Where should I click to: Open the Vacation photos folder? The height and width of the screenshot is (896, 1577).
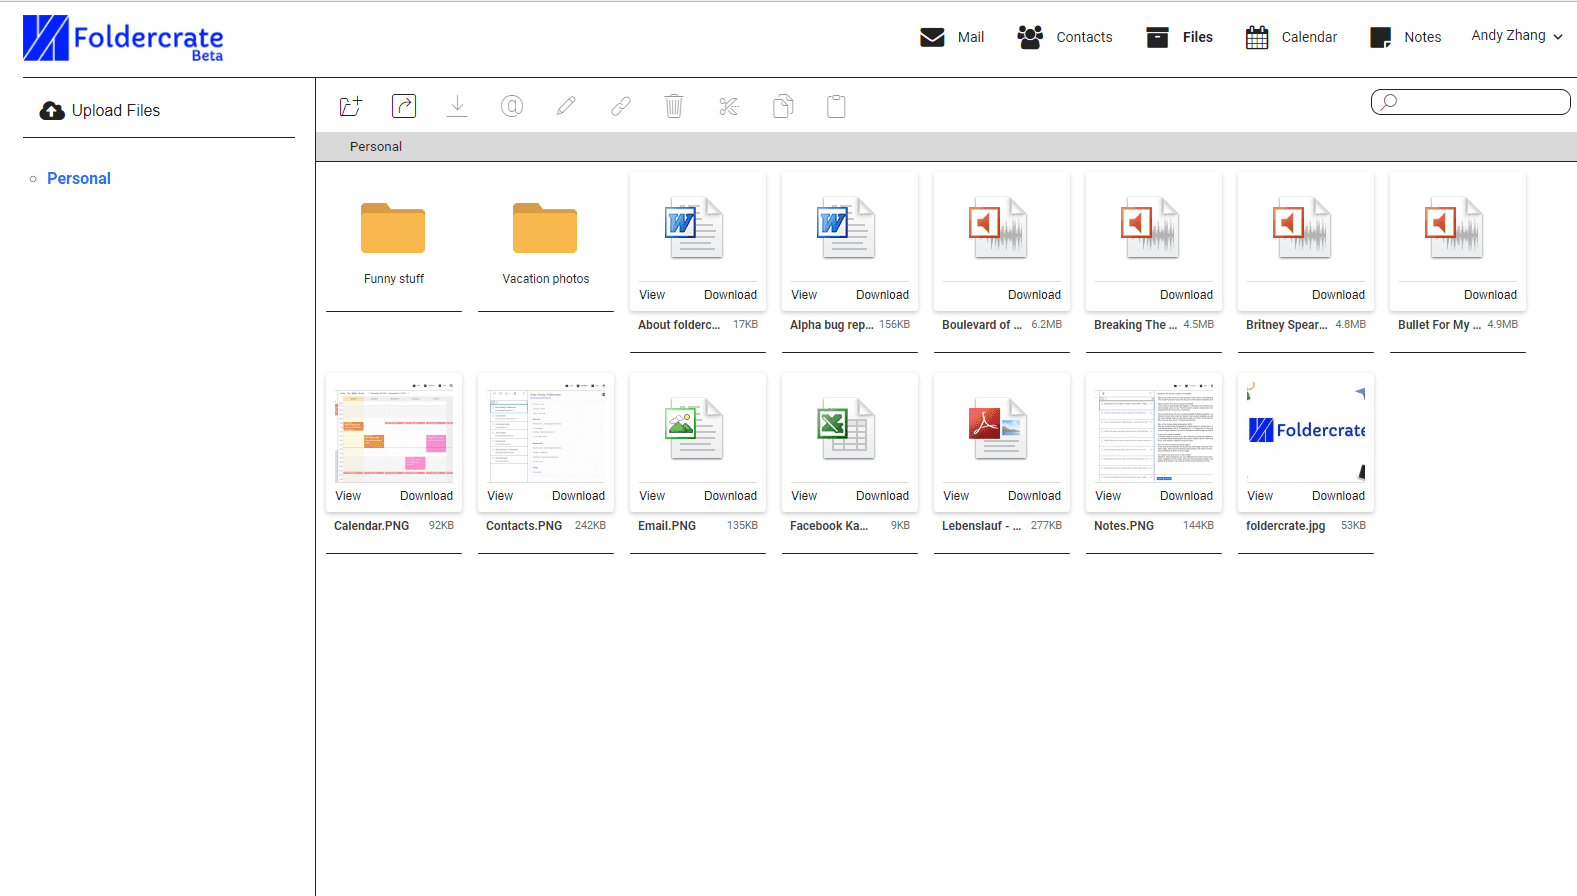546,243
